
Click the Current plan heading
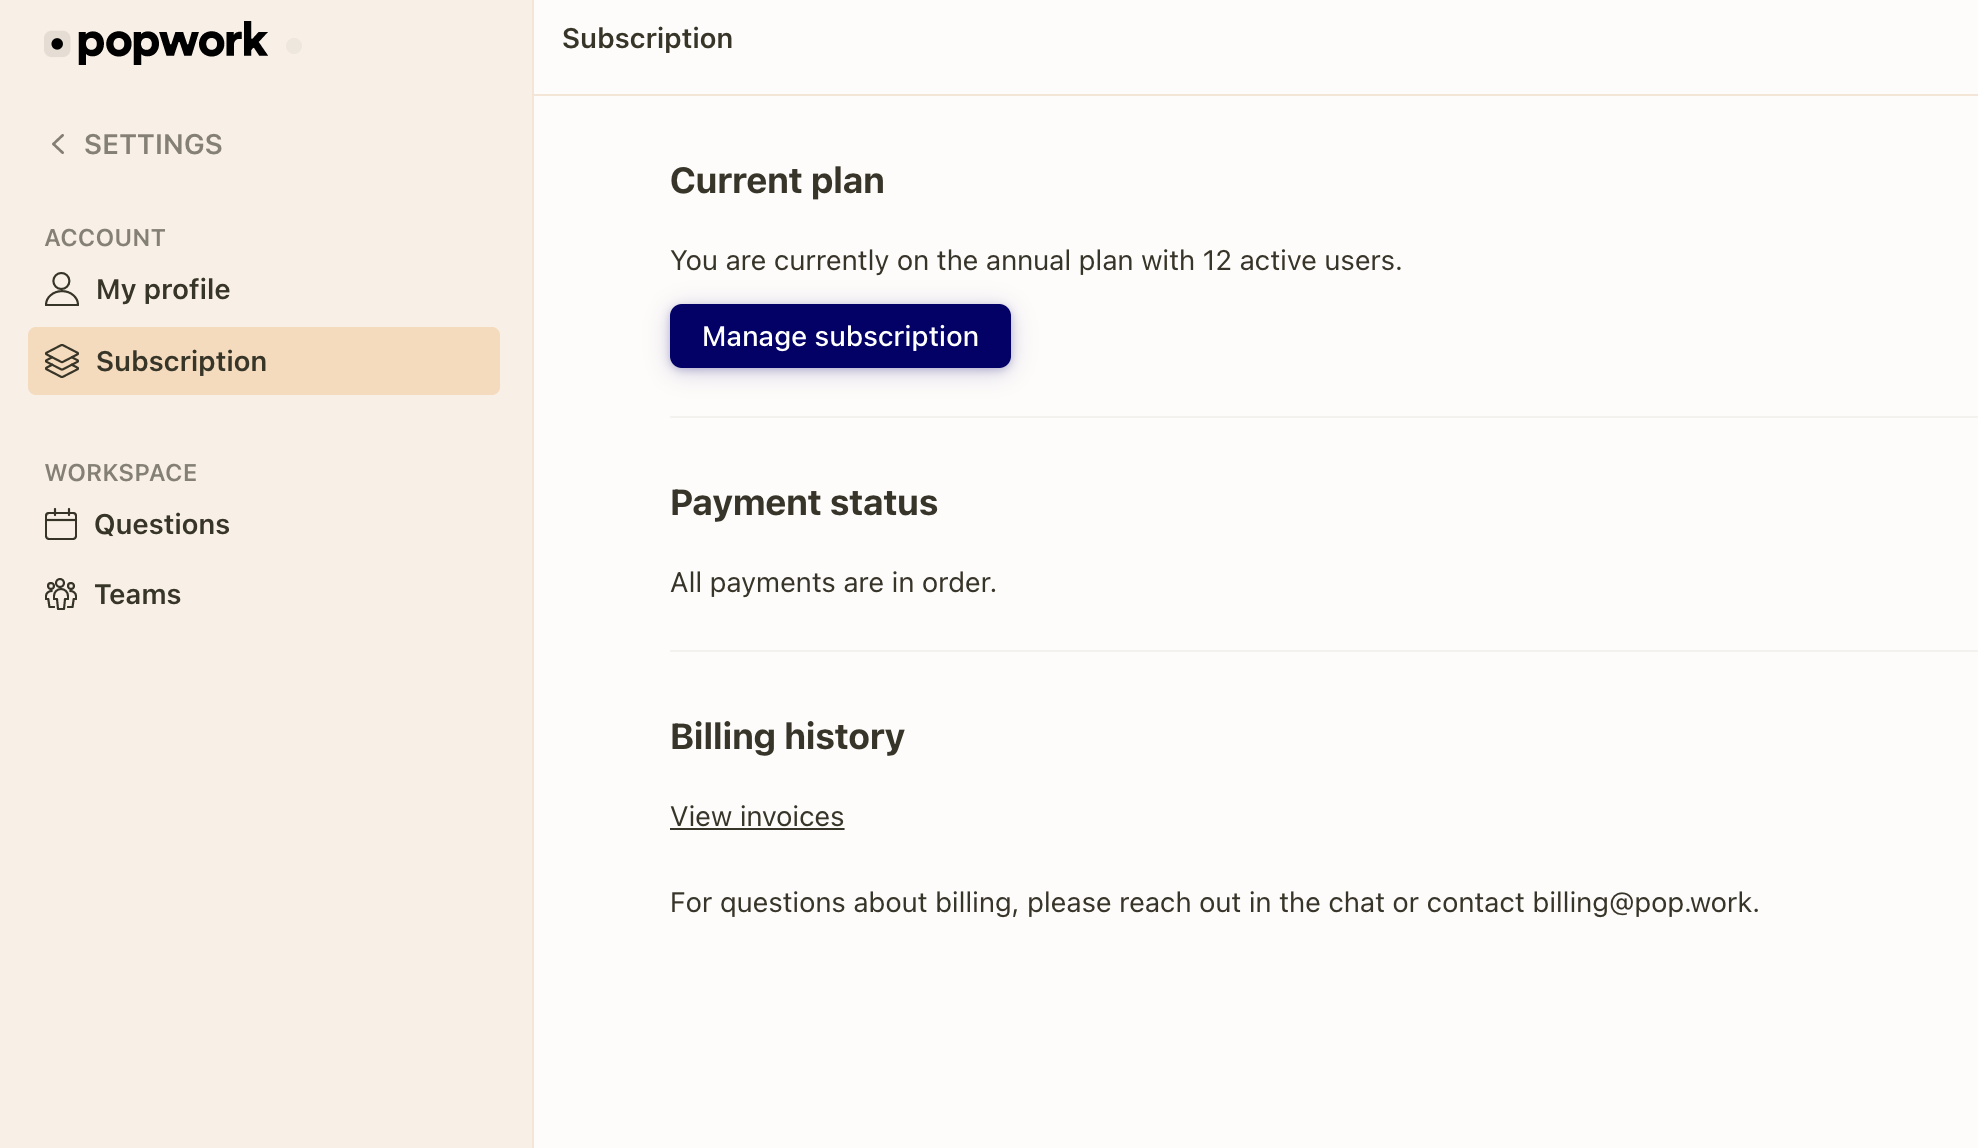coord(777,180)
